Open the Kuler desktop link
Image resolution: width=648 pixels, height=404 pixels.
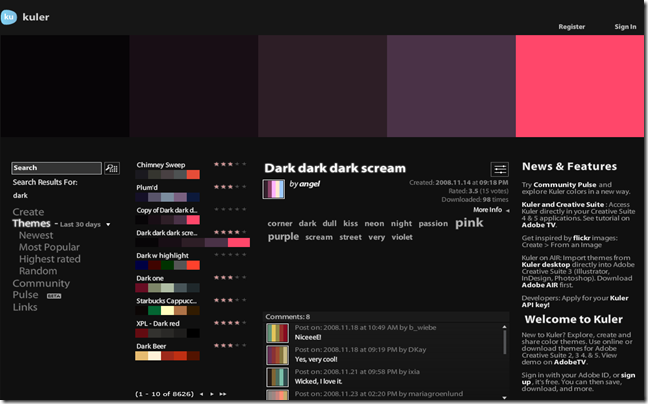point(546,265)
